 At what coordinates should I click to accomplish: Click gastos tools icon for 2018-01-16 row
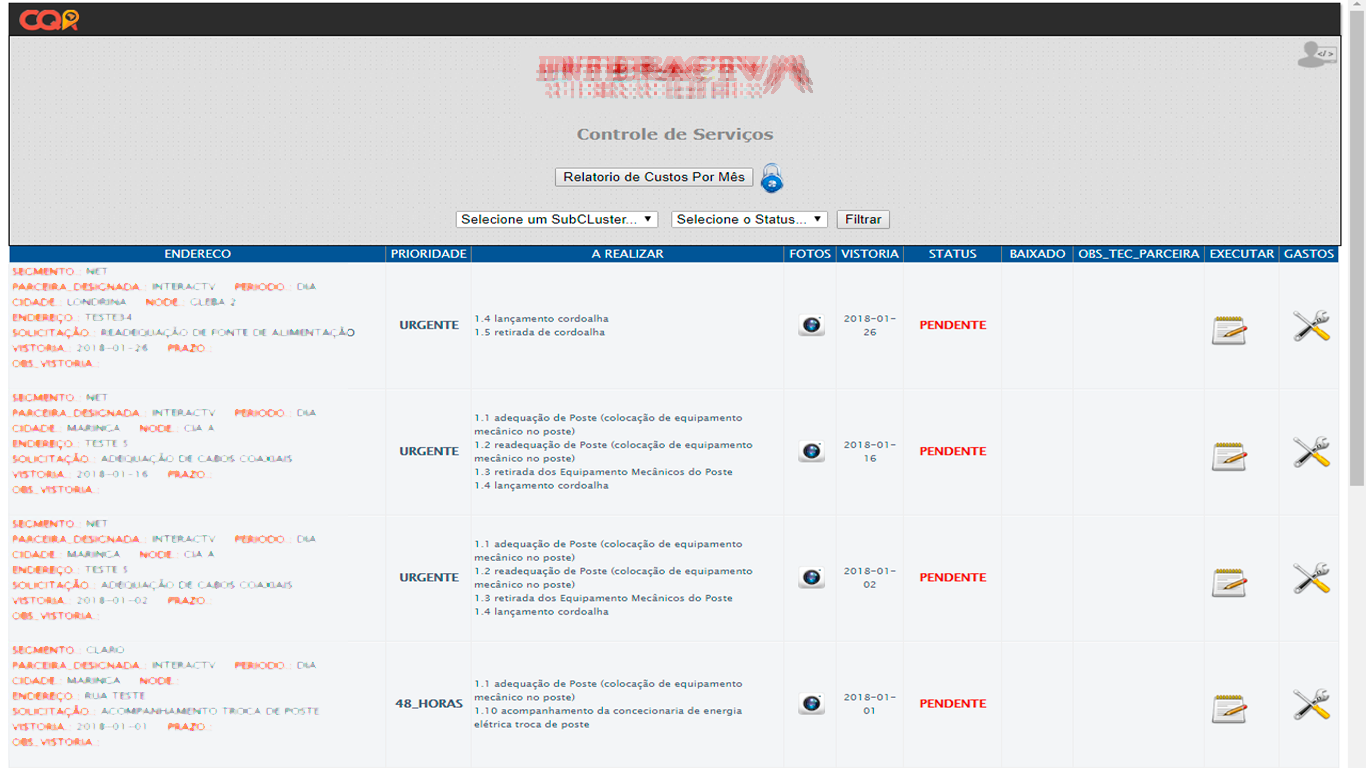click(x=1310, y=452)
